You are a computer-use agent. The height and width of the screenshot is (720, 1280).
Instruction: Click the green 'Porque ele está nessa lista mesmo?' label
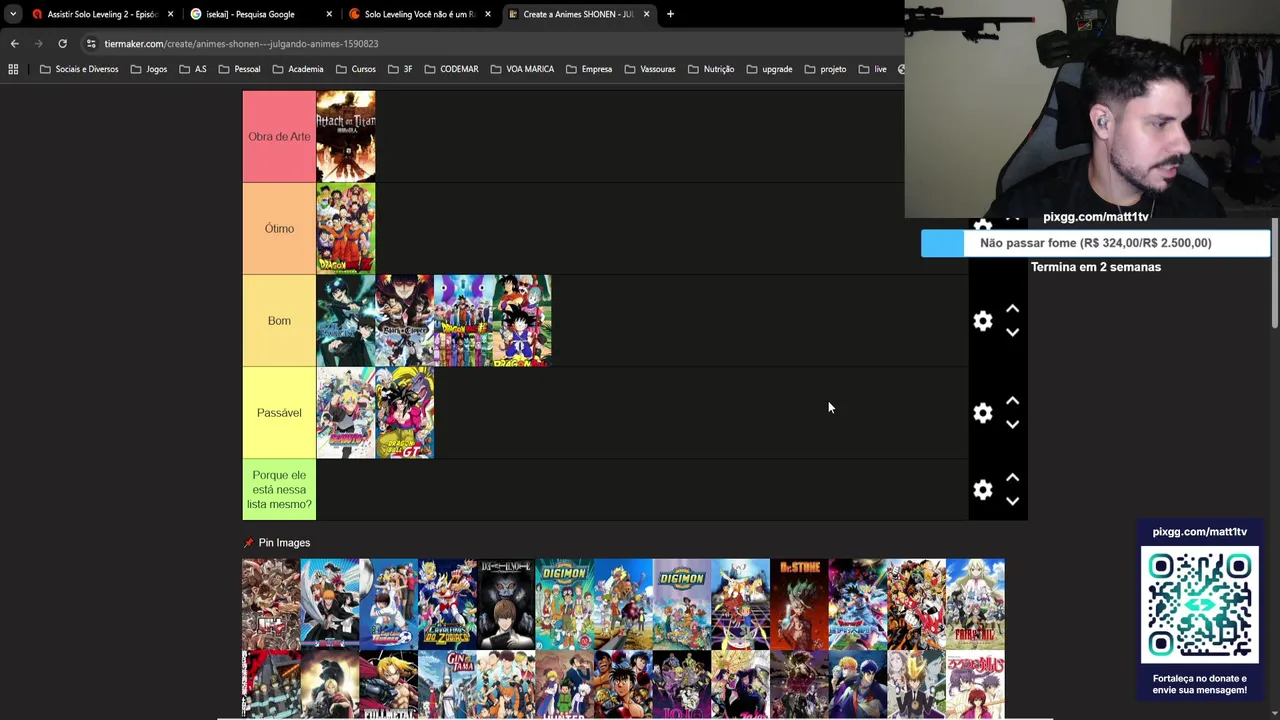[x=279, y=489]
